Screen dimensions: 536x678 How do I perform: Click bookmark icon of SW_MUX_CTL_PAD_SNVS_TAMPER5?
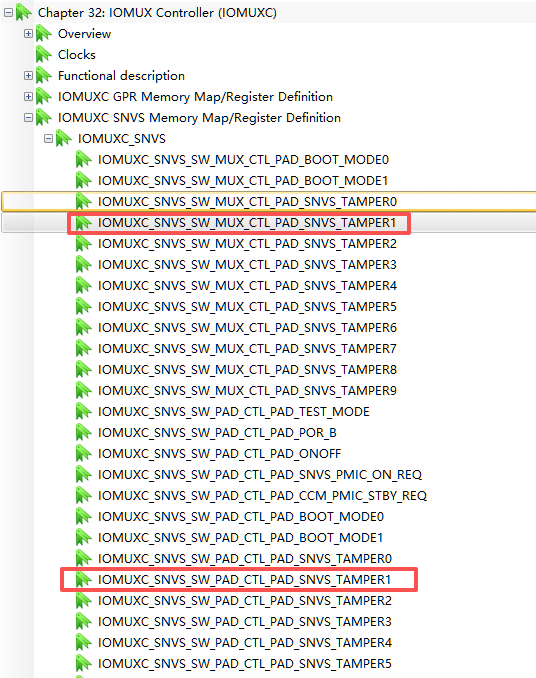[x=83, y=307]
